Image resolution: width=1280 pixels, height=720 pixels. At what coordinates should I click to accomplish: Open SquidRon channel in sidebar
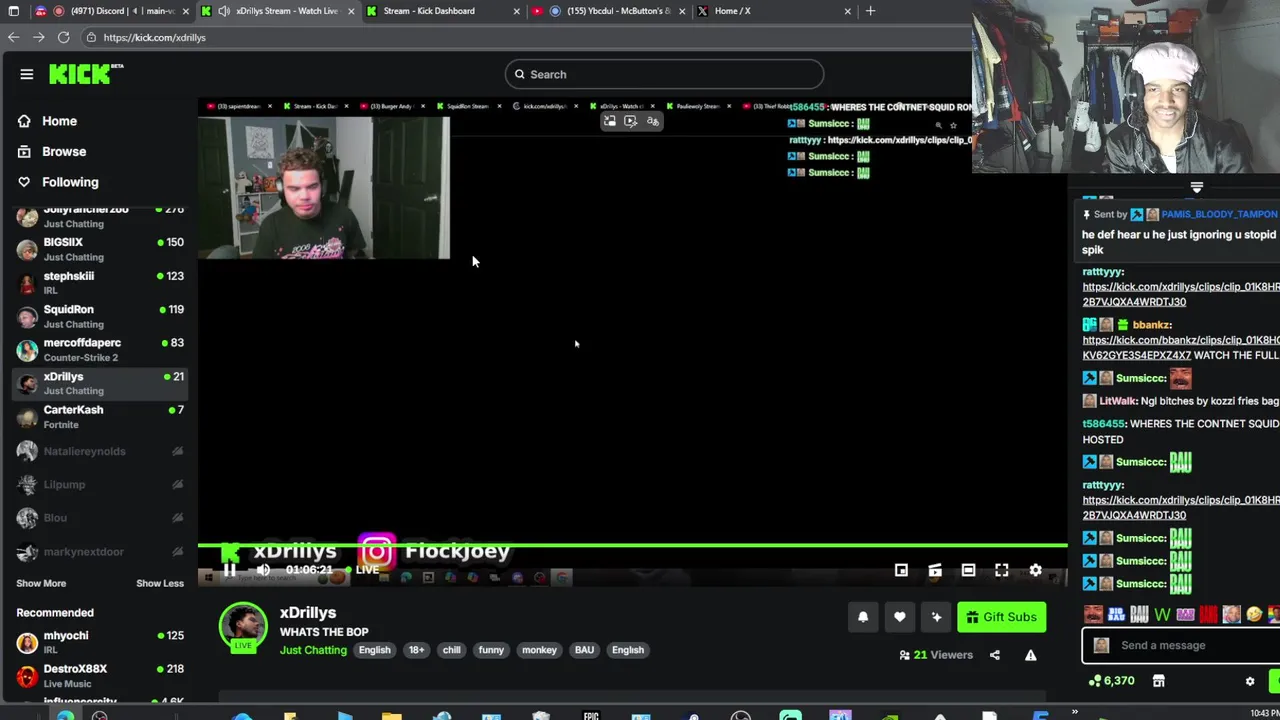[x=100, y=316]
